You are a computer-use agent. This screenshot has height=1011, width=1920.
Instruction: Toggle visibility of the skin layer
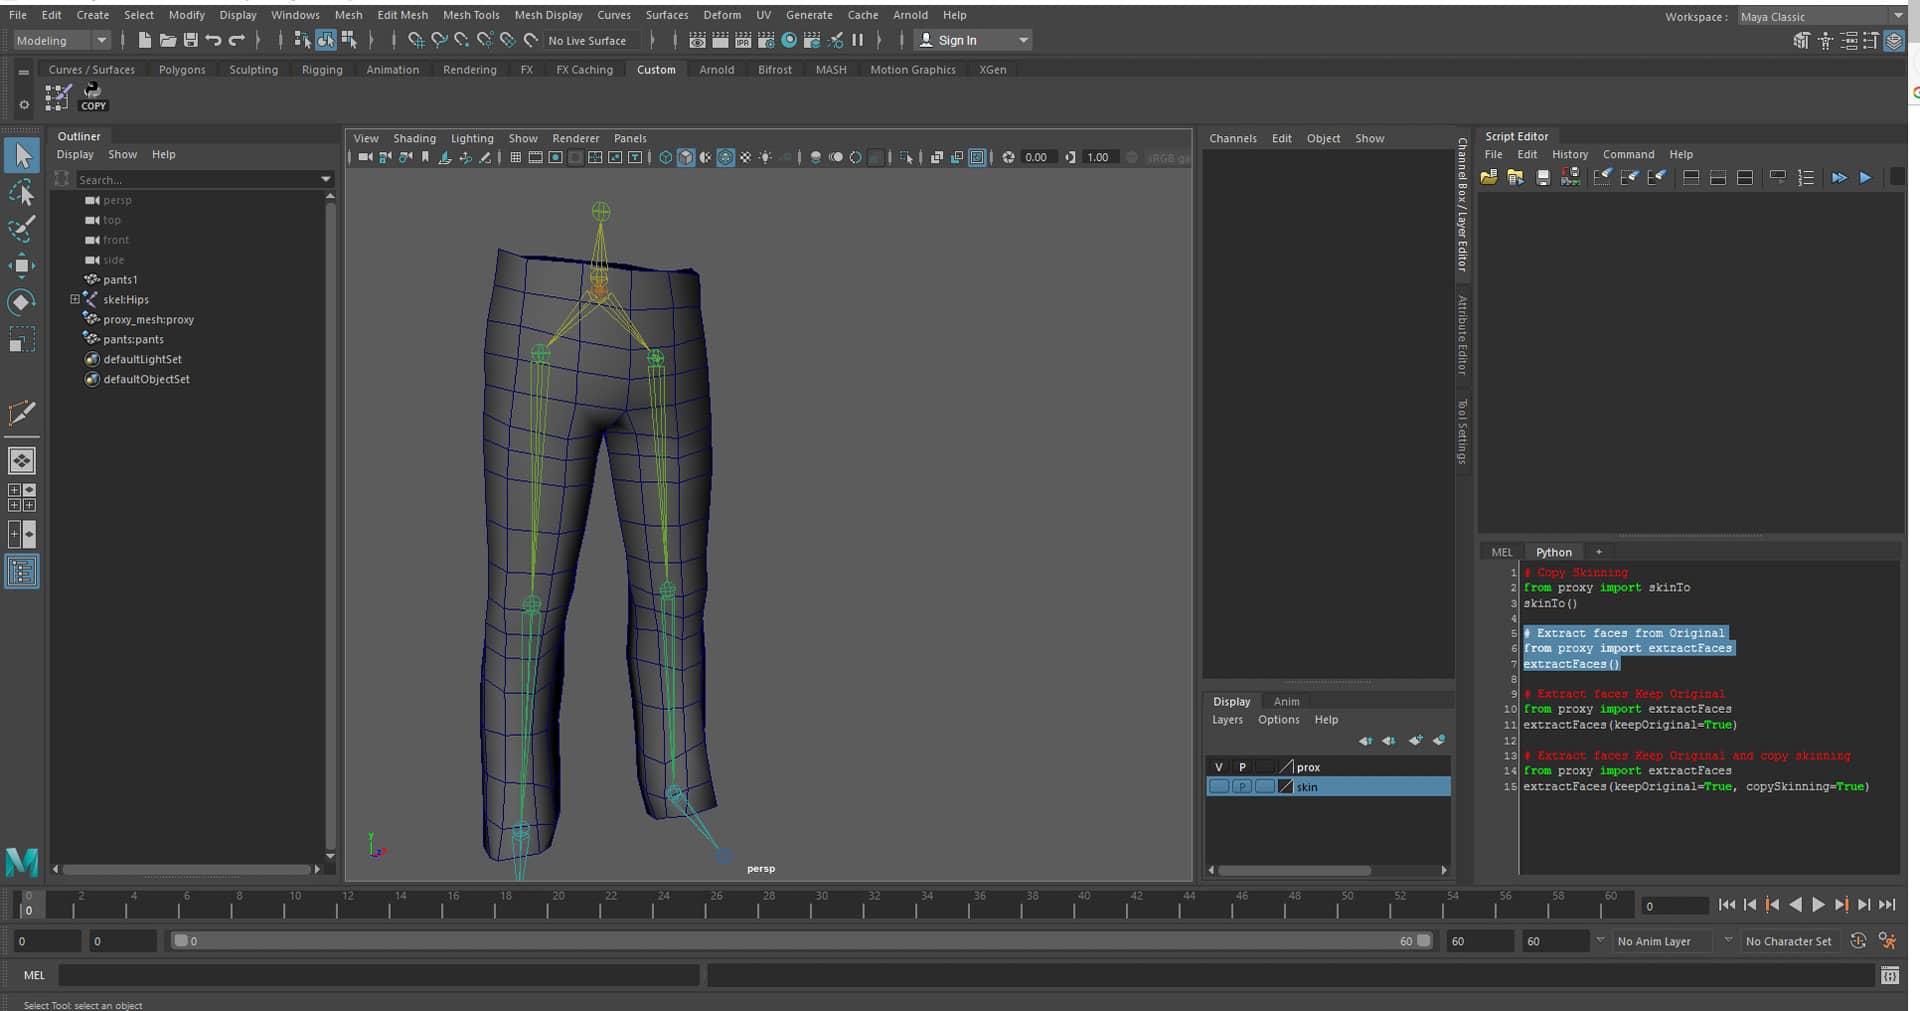(1219, 787)
